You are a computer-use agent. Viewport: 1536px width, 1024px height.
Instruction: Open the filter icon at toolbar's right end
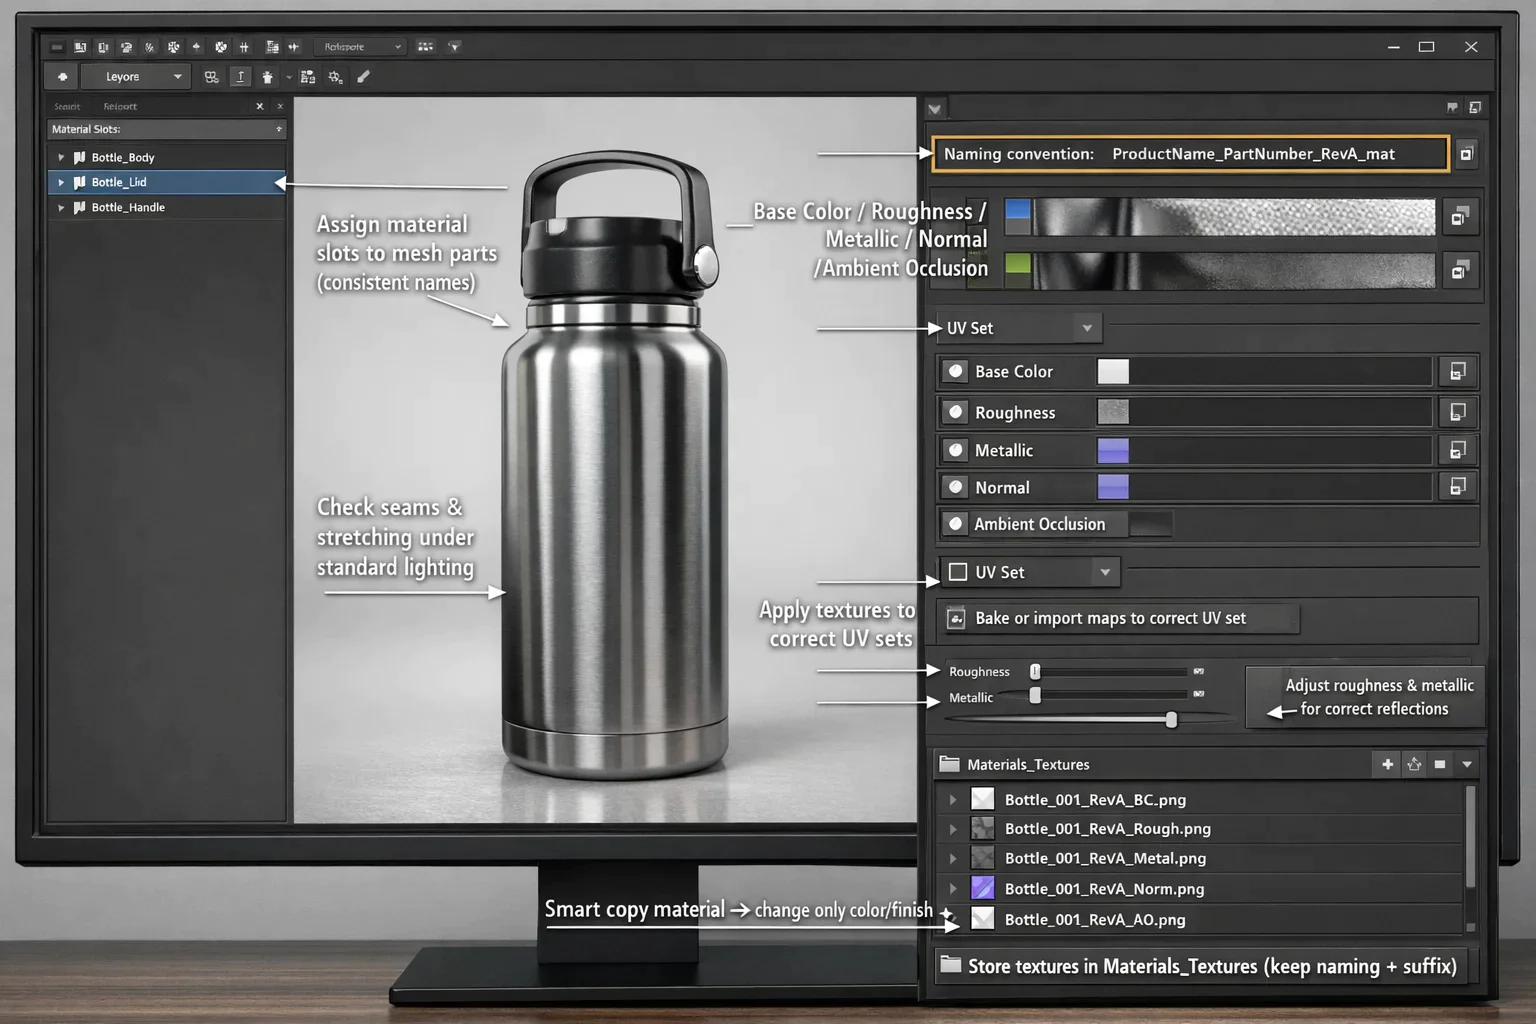454,46
